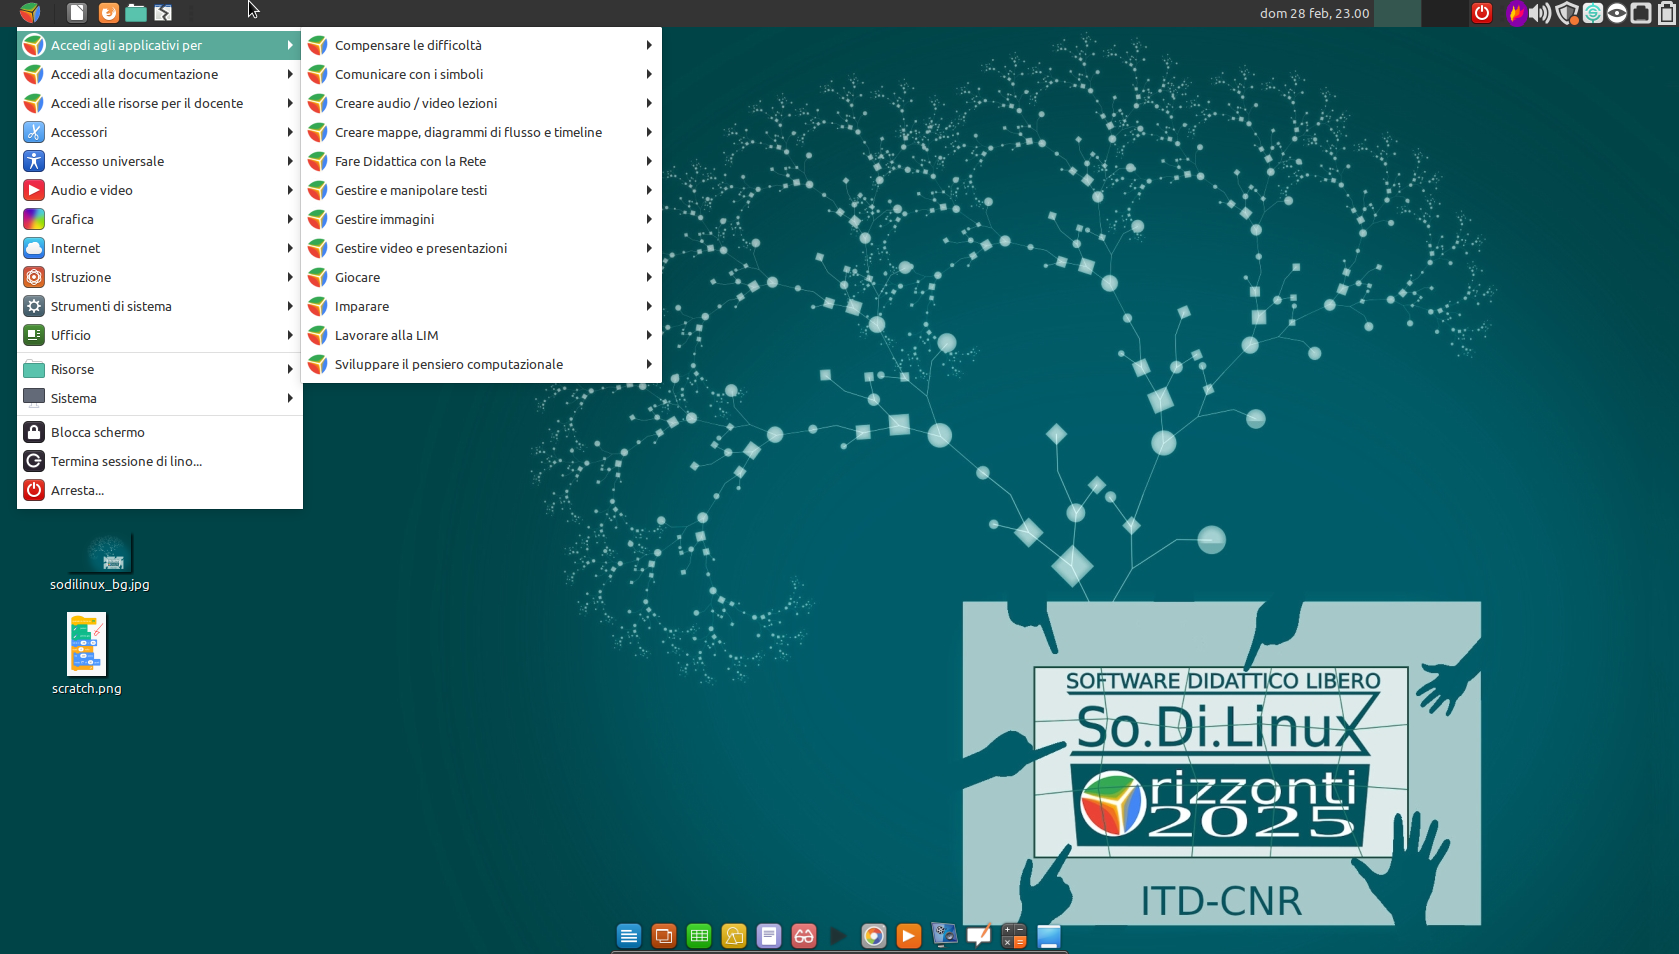Viewport: 1679px width, 954px height.
Task: Open the calculator icon in the dock
Action: coord(1013,936)
